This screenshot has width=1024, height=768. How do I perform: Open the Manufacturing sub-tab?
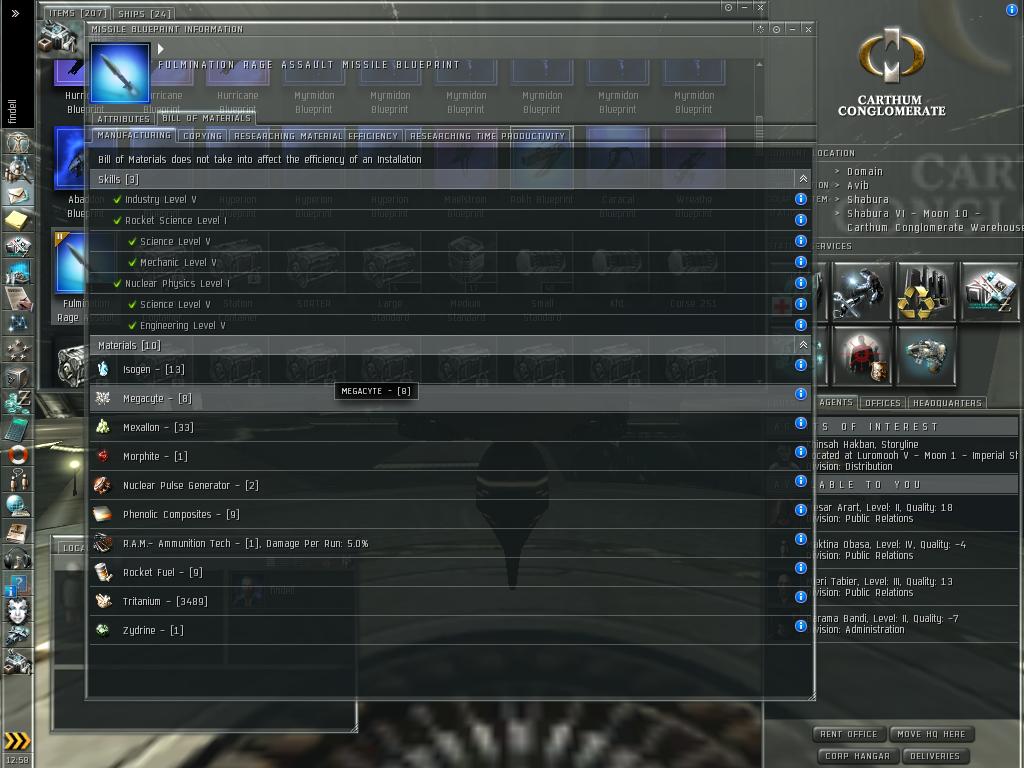click(134, 135)
